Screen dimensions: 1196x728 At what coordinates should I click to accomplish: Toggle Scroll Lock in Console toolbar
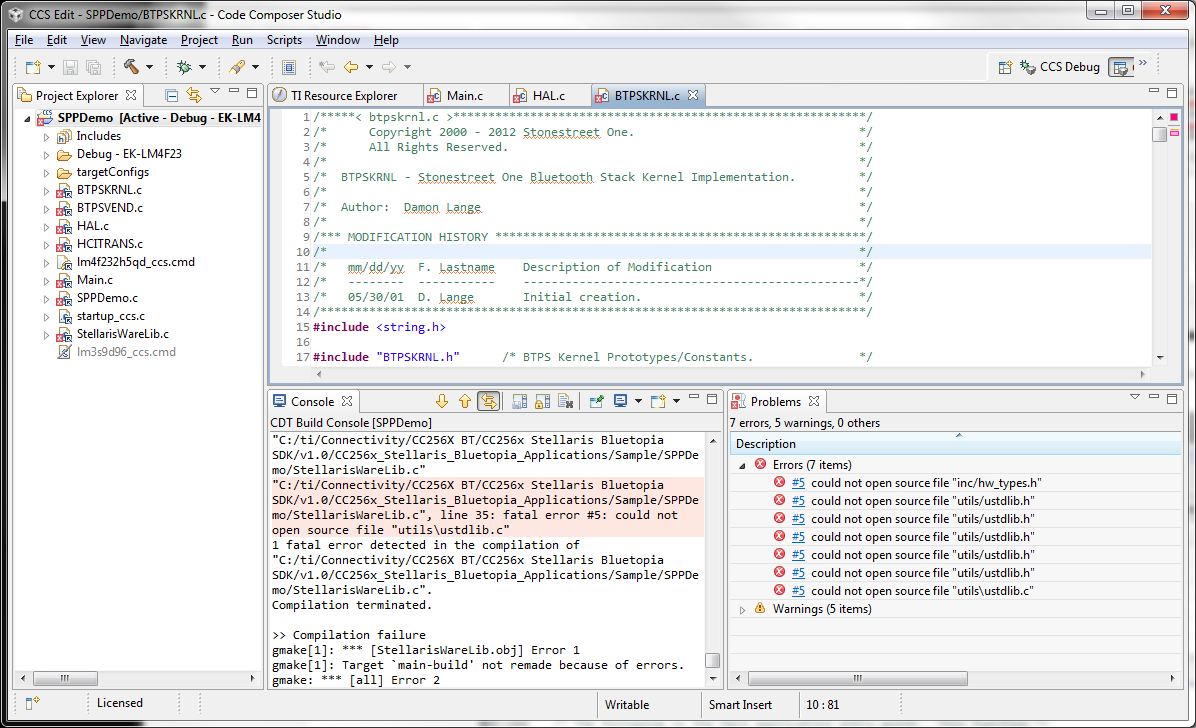click(x=541, y=401)
